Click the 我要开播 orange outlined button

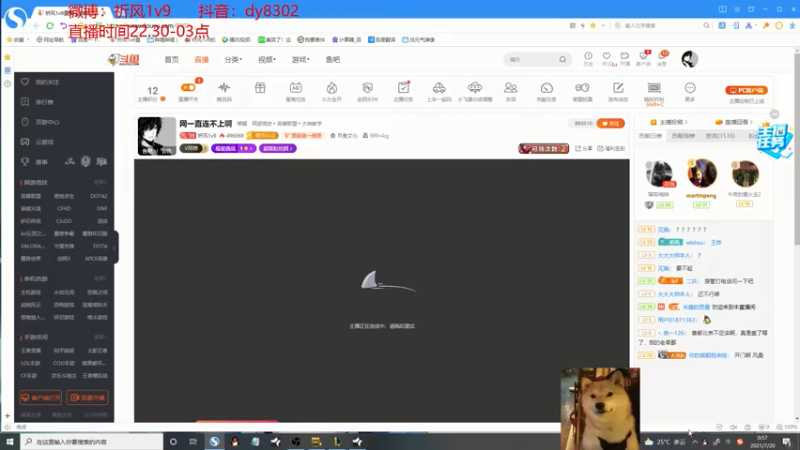(87, 397)
